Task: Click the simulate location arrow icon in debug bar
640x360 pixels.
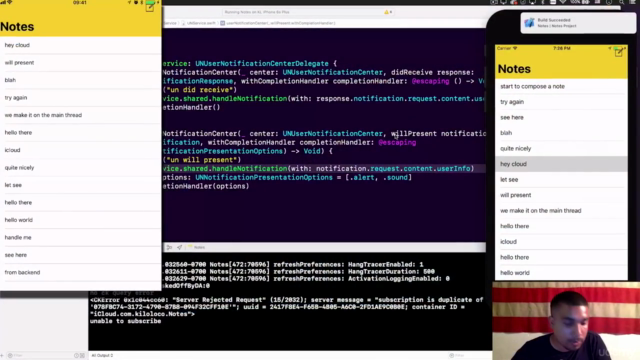Action: pyautogui.click(x=180, y=247)
